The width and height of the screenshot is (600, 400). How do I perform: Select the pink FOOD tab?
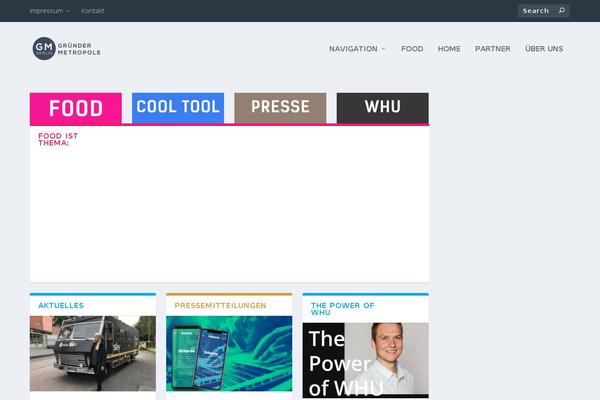(76, 108)
